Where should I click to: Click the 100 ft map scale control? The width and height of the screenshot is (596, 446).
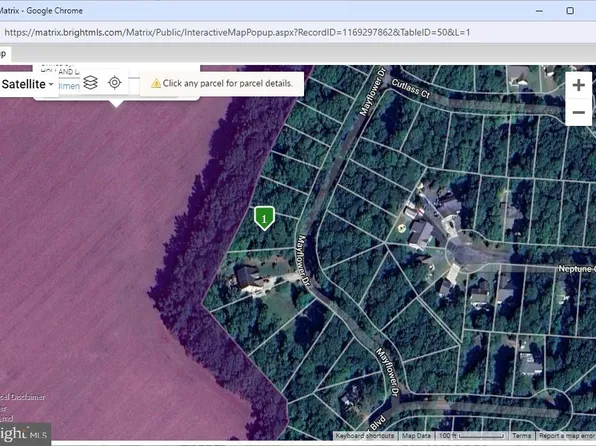click(x=472, y=436)
